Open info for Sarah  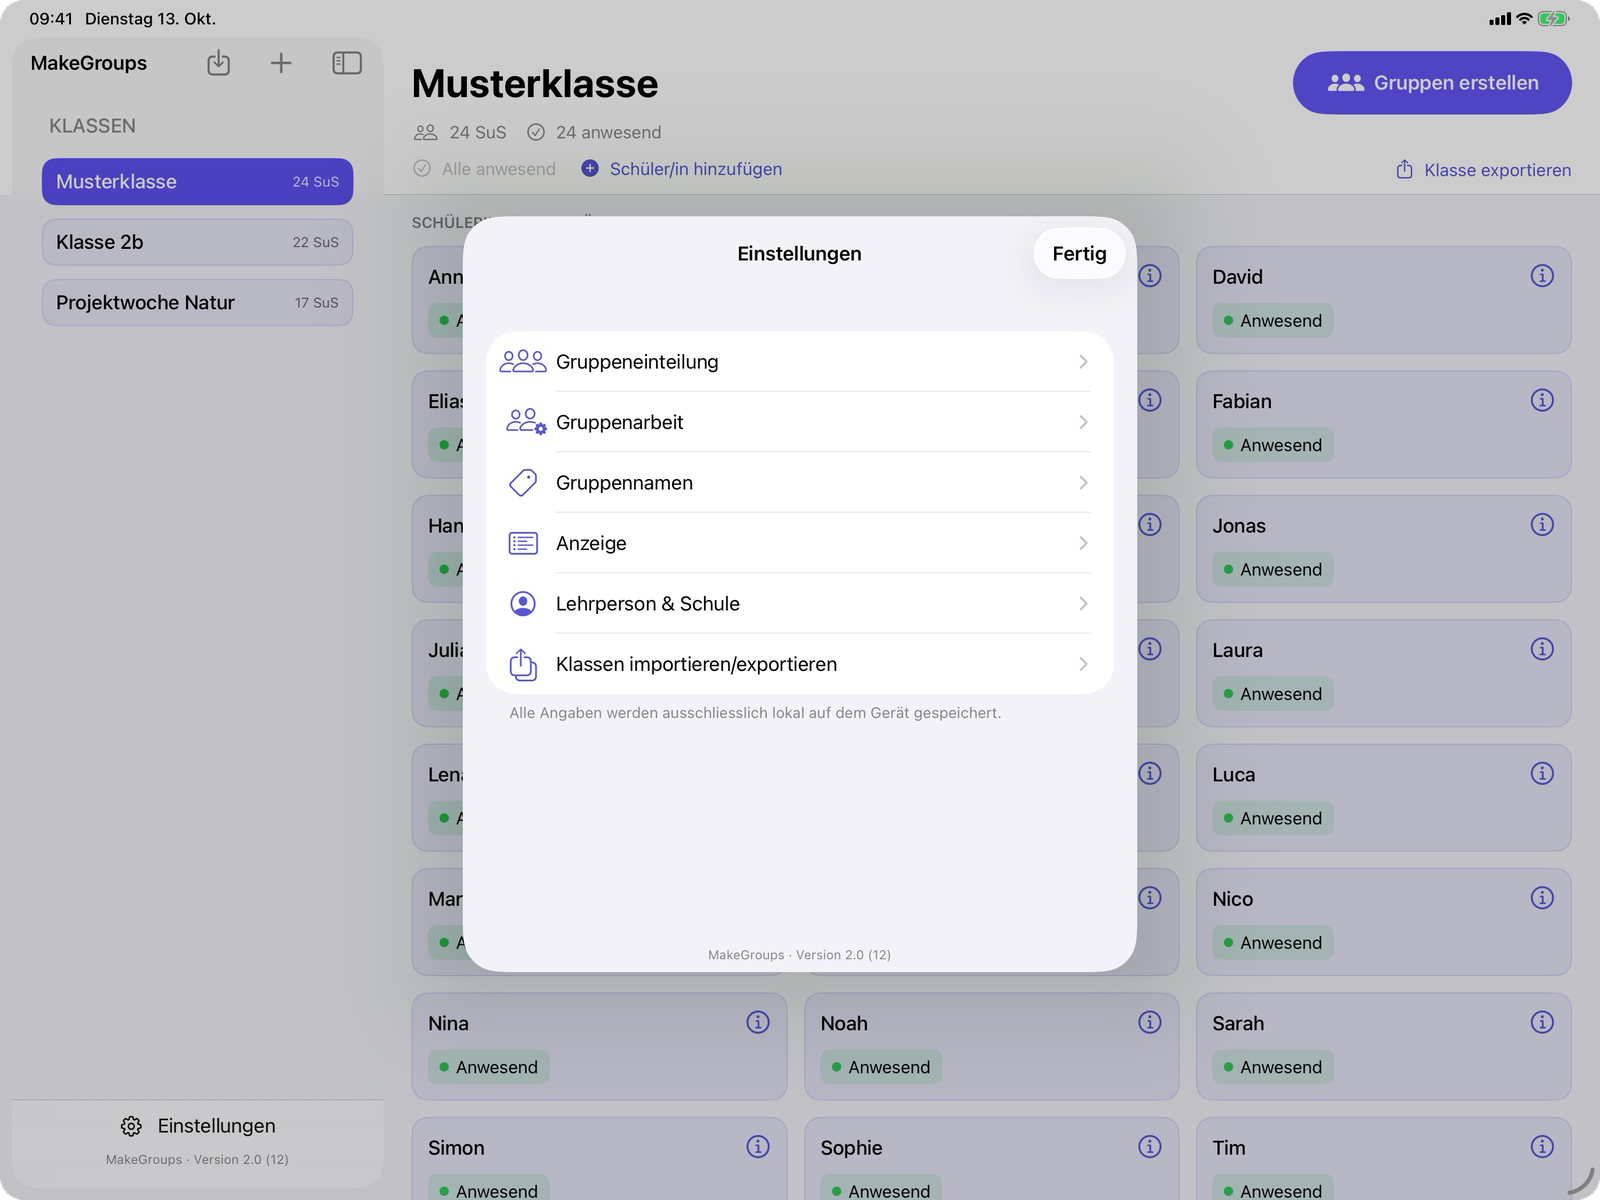pyautogui.click(x=1542, y=1022)
